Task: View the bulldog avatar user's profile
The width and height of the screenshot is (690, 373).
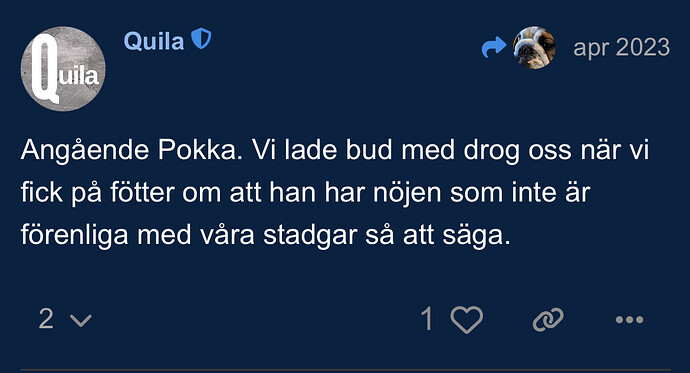Action: coord(534,48)
